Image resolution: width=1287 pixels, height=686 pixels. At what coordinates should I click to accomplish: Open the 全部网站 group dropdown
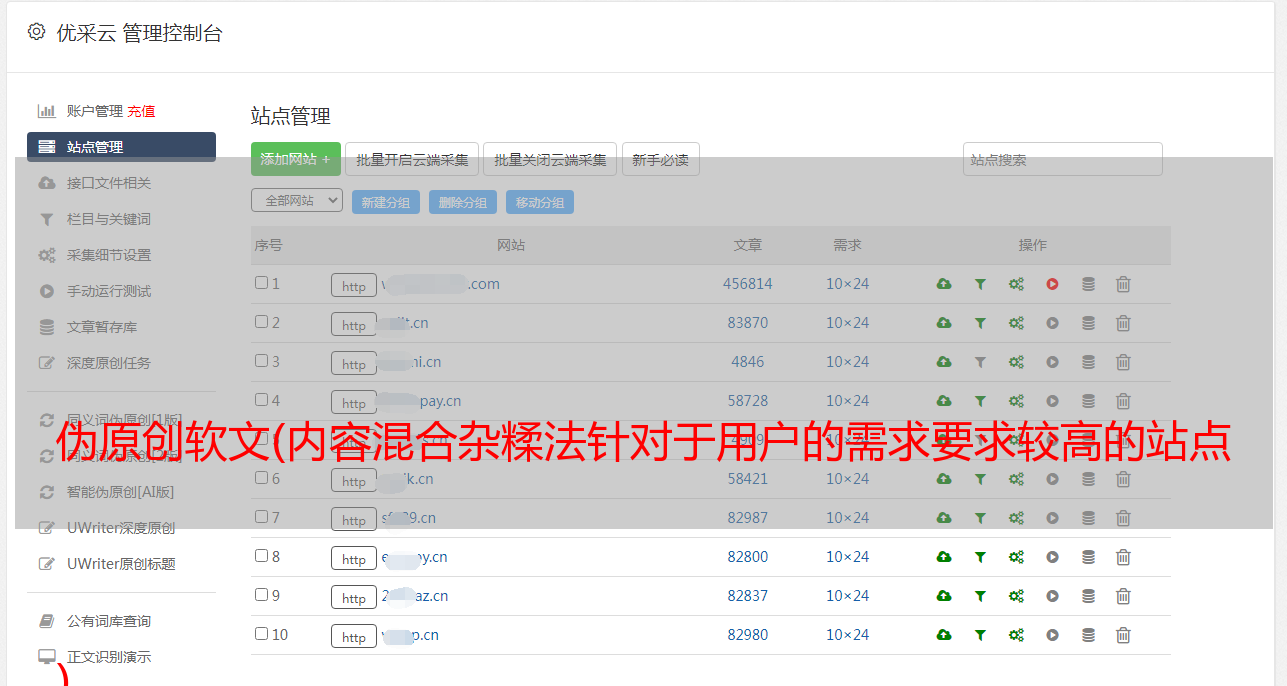coord(297,201)
